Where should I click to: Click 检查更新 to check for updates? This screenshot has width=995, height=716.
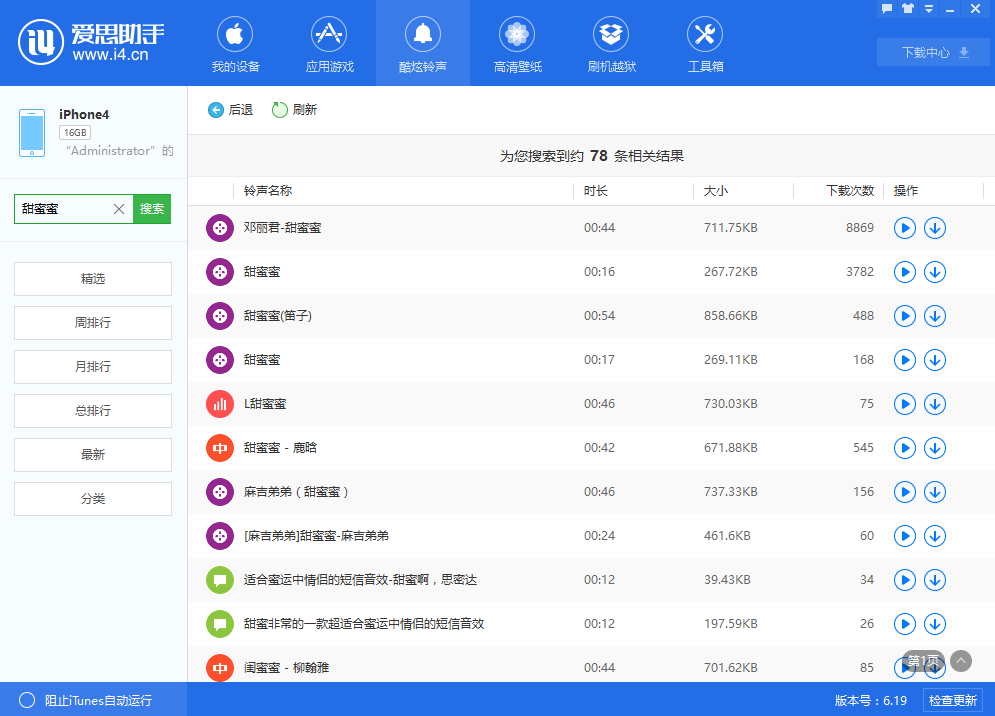point(952,700)
